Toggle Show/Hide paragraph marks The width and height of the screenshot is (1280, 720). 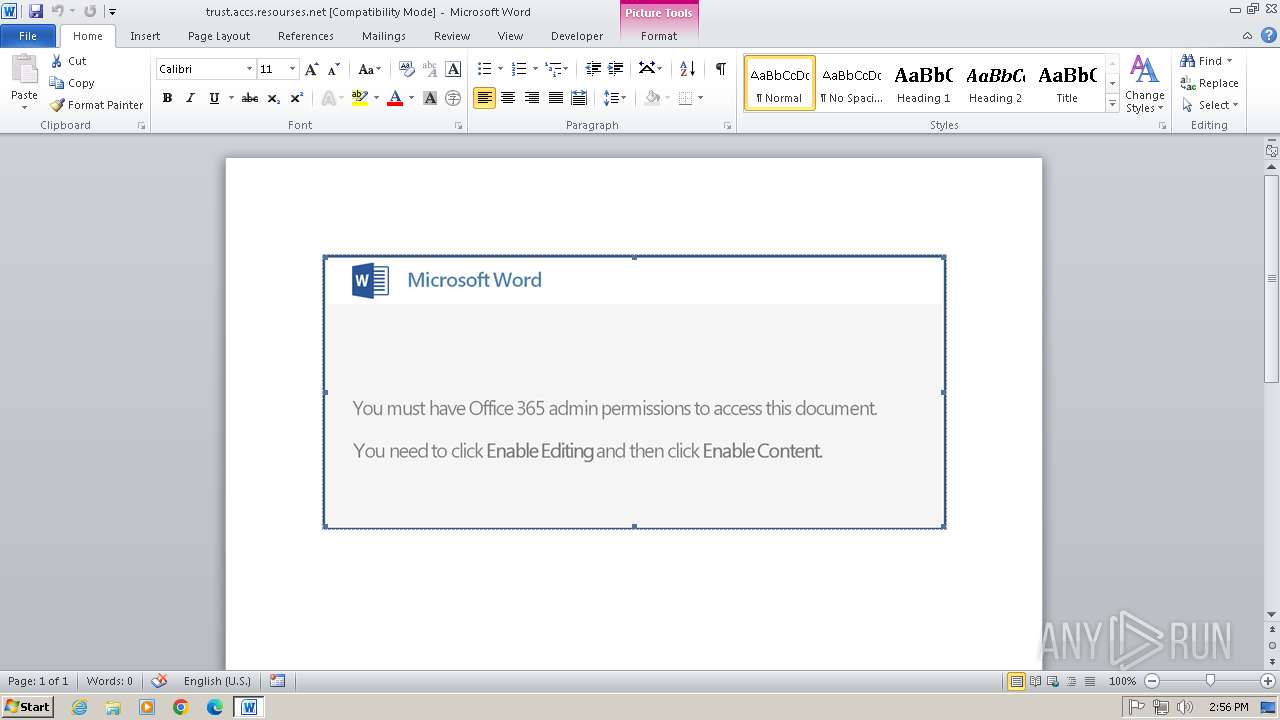click(720, 69)
